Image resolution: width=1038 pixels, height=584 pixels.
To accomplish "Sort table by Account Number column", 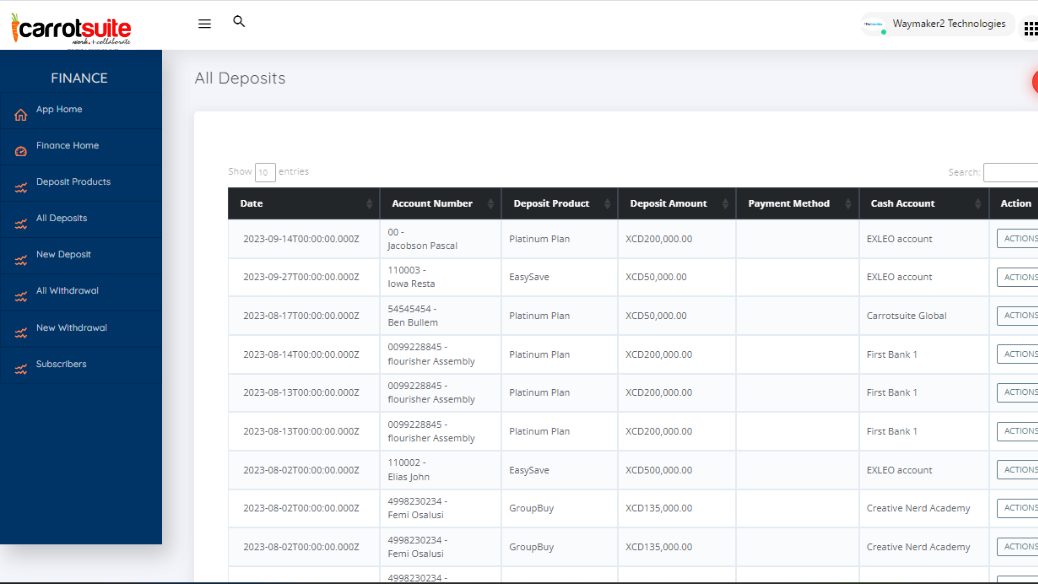I will point(439,204).
